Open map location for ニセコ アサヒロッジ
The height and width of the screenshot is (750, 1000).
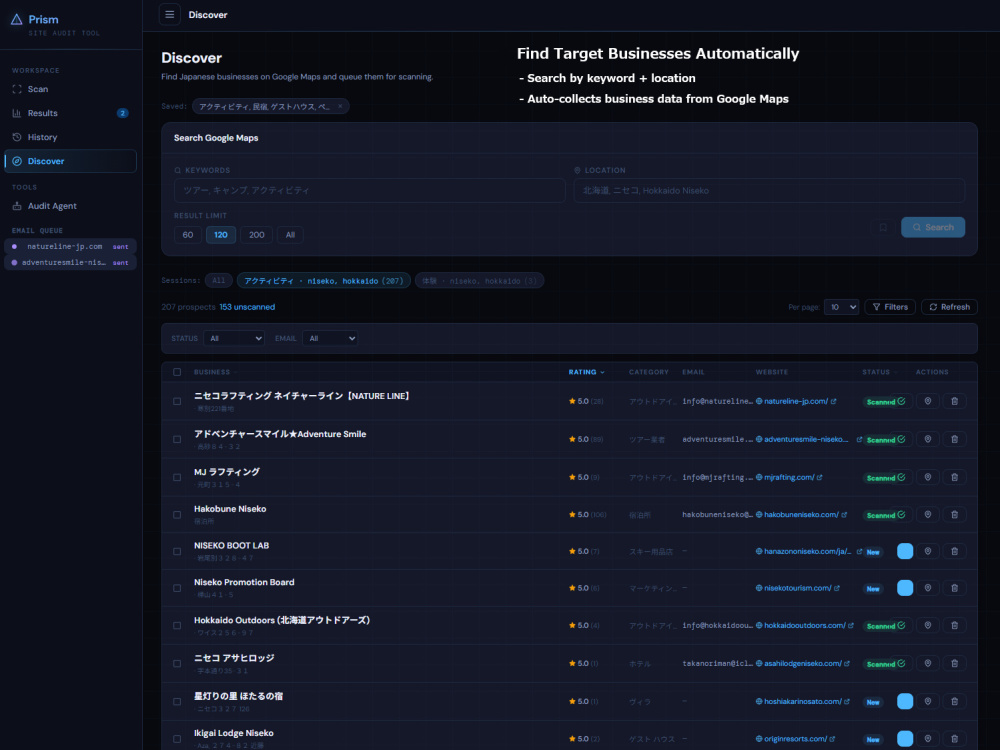tap(928, 663)
